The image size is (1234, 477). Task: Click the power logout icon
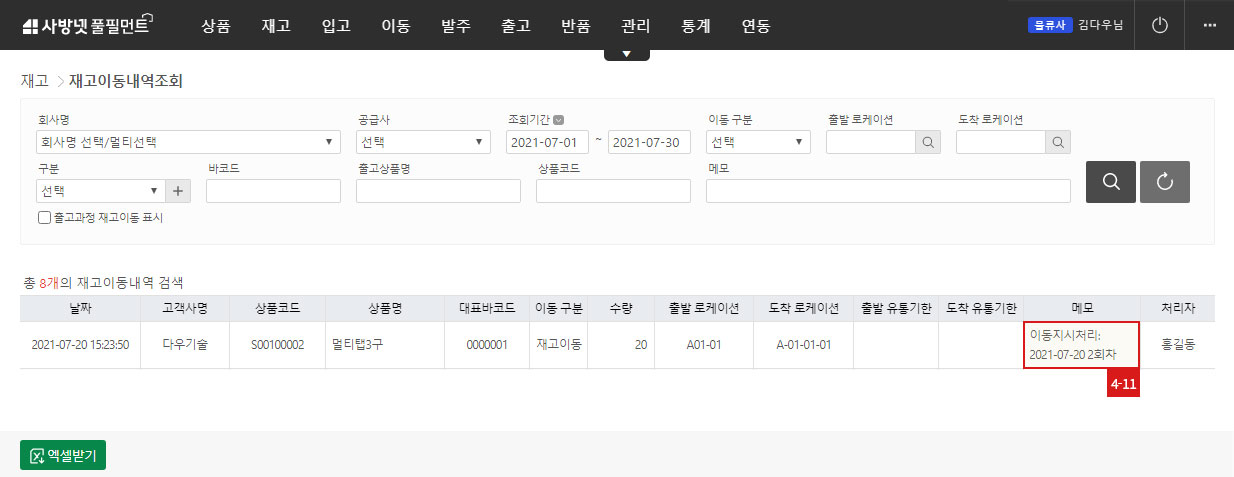tap(1160, 25)
